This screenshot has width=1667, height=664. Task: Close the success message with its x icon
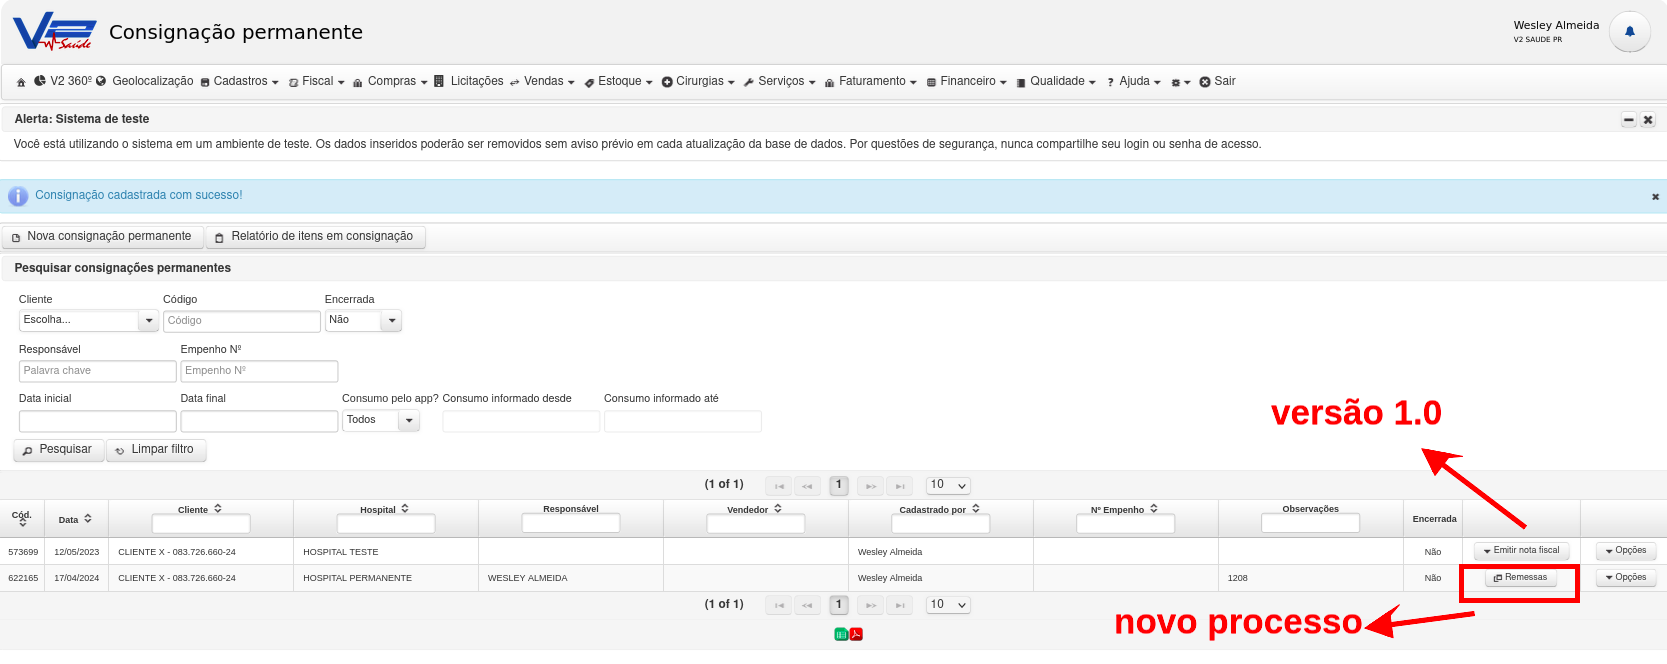click(1655, 197)
